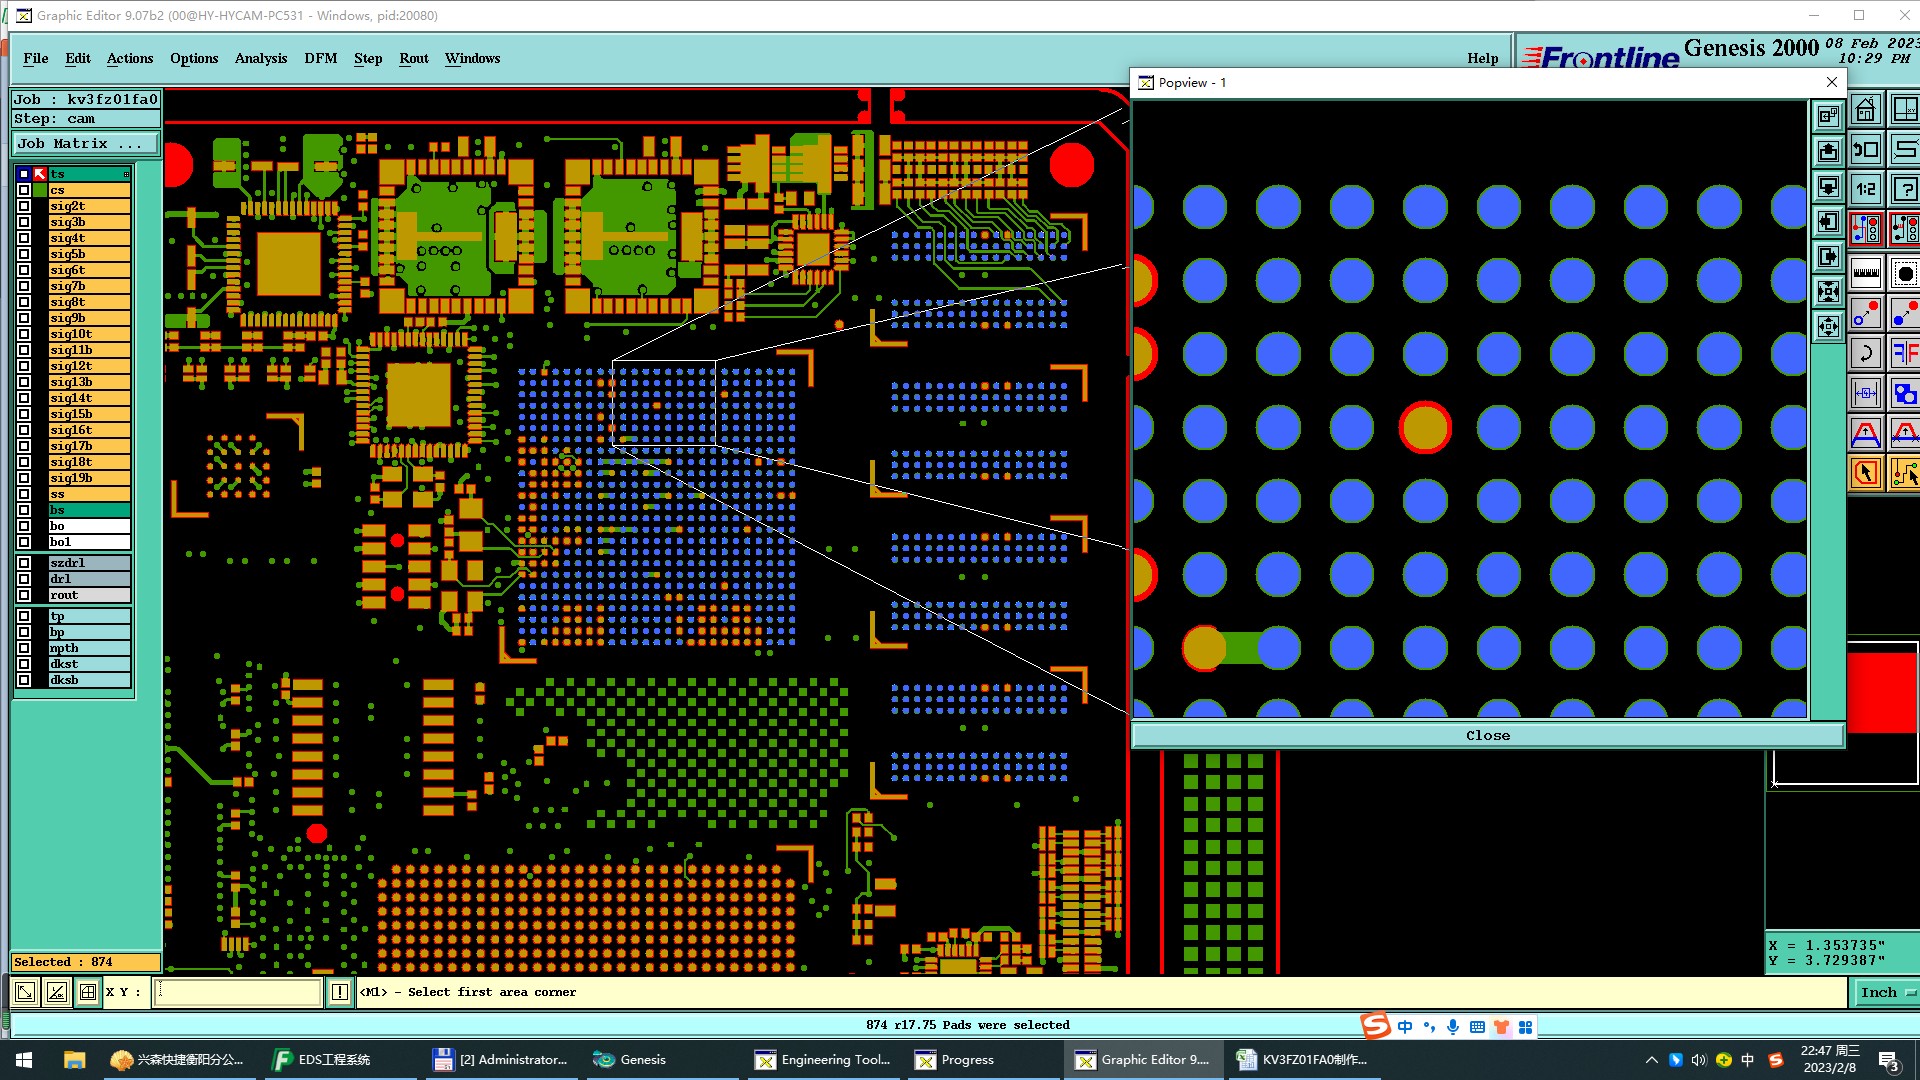This screenshot has width=1920, height=1080.
Task: Open the Inch units dropdown
Action: 1886,992
